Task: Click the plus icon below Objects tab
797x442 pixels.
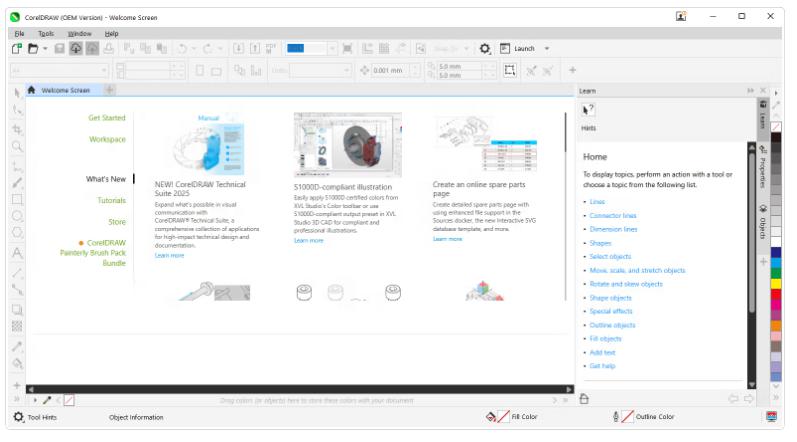Action: pyautogui.click(x=763, y=262)
